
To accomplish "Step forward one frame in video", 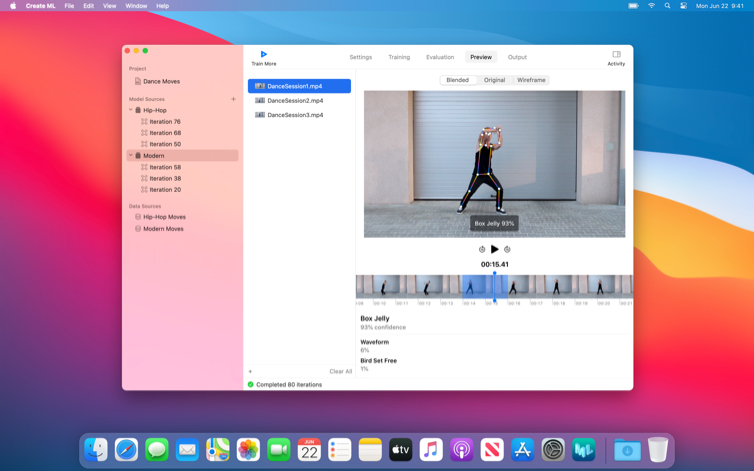I will coord(507,249).
